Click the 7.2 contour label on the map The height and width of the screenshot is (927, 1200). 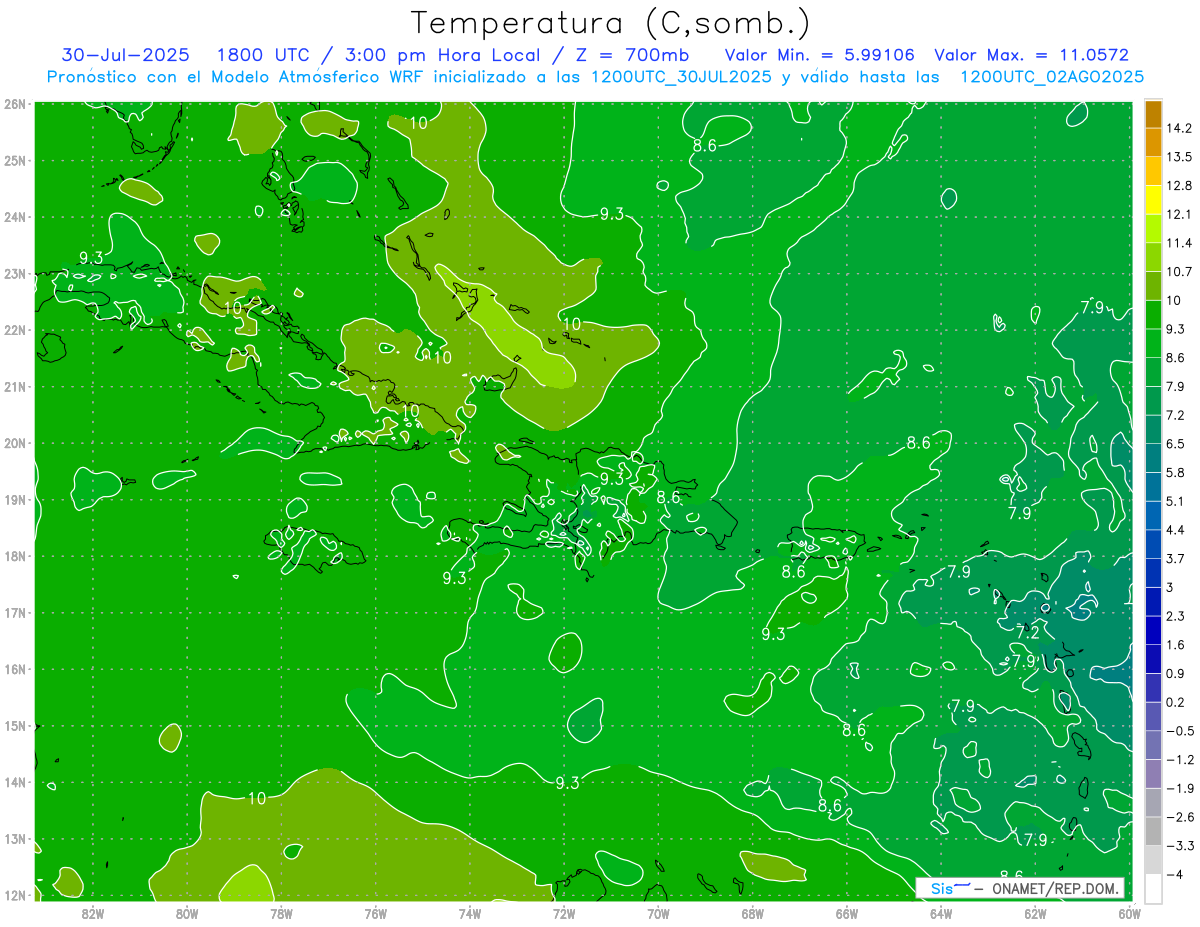1028,633
